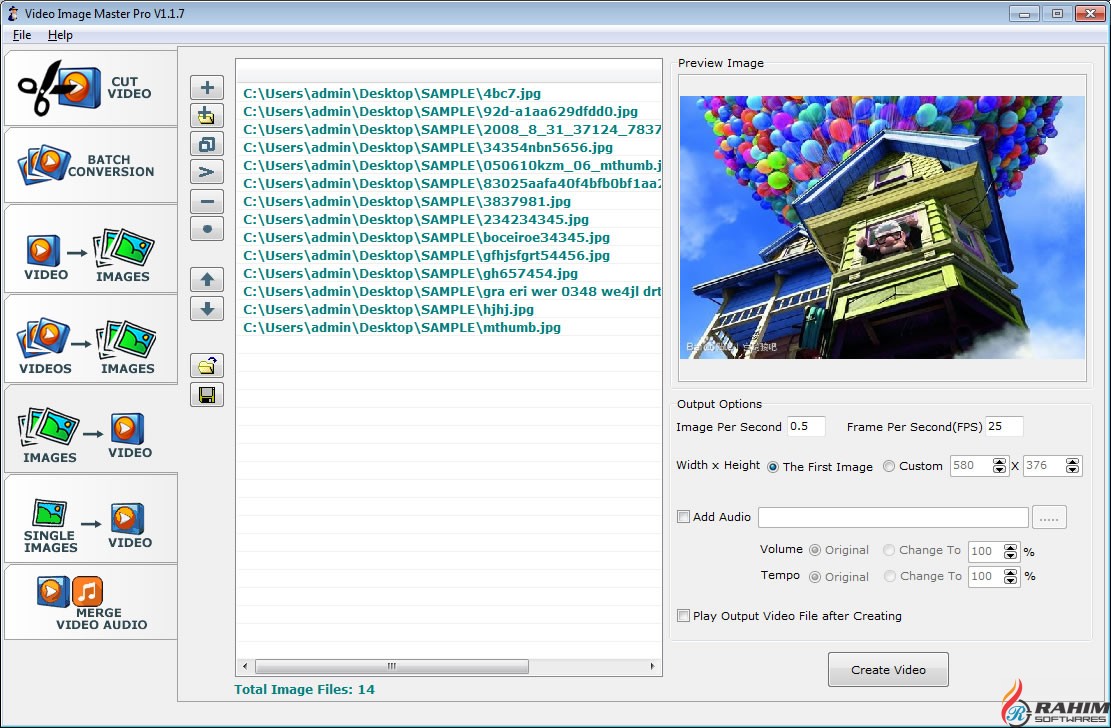This screenshot has height=728, width=1111.
Task: Open the Help menu
Action: tap(60, 35)
